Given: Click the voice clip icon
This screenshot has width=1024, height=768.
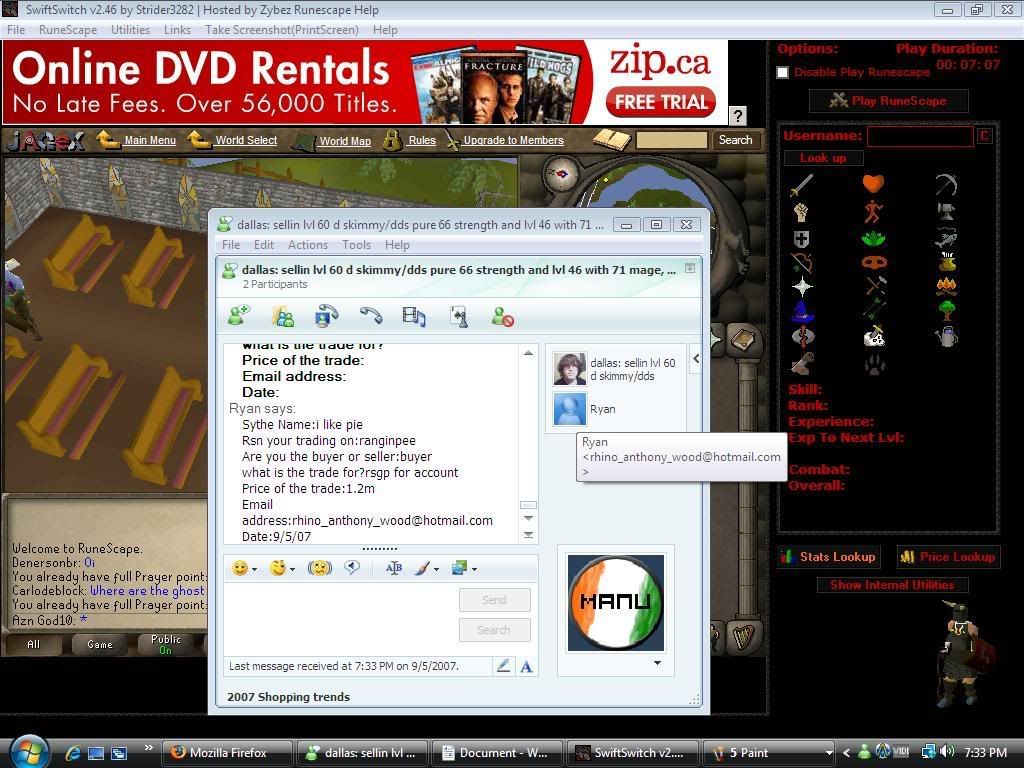Looking at the screenshot, I should (352, 568).
